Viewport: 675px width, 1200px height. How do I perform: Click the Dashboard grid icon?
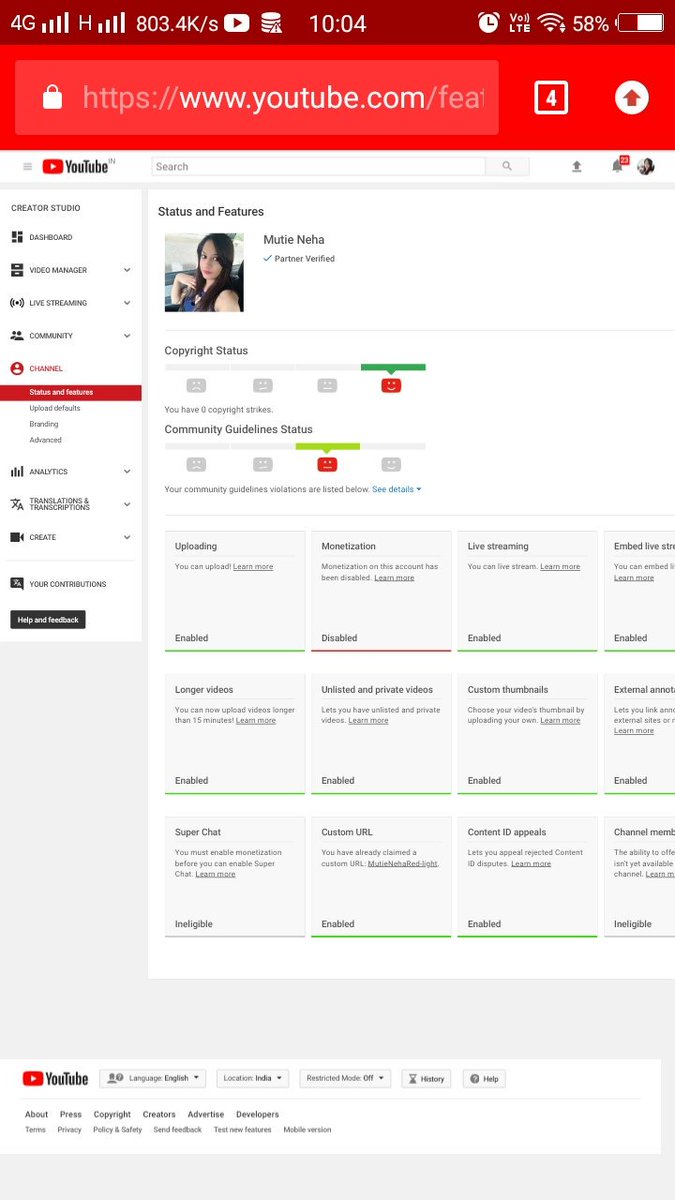click(x=17, y=237)
